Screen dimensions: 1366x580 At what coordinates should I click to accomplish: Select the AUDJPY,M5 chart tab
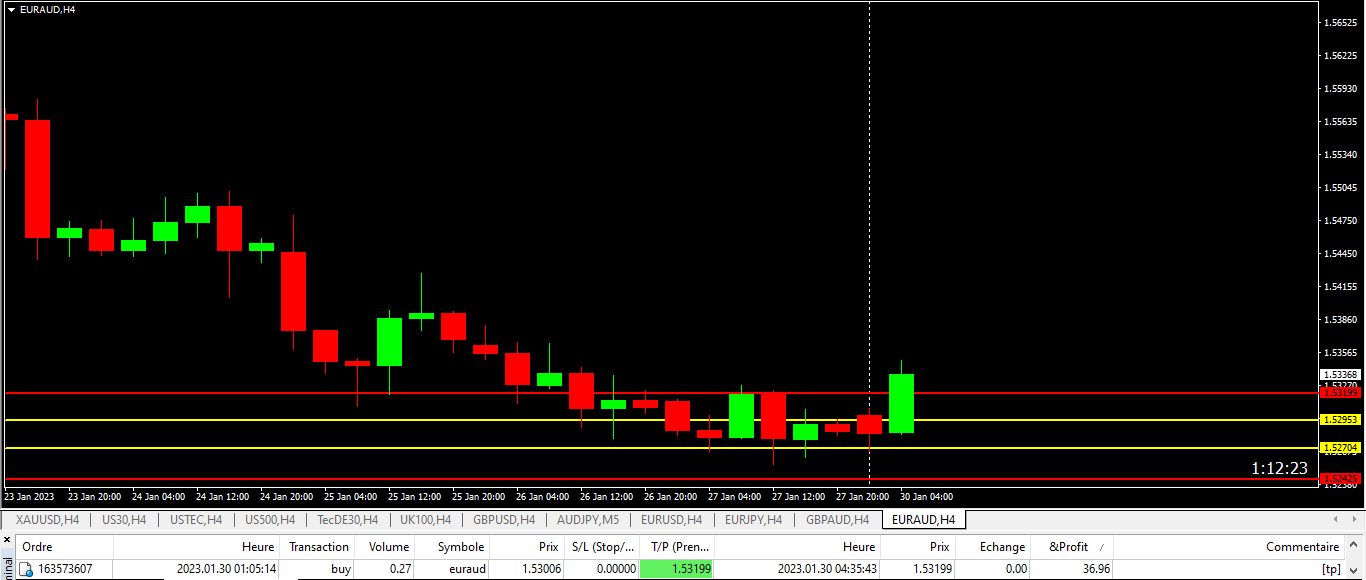(590, 520)
